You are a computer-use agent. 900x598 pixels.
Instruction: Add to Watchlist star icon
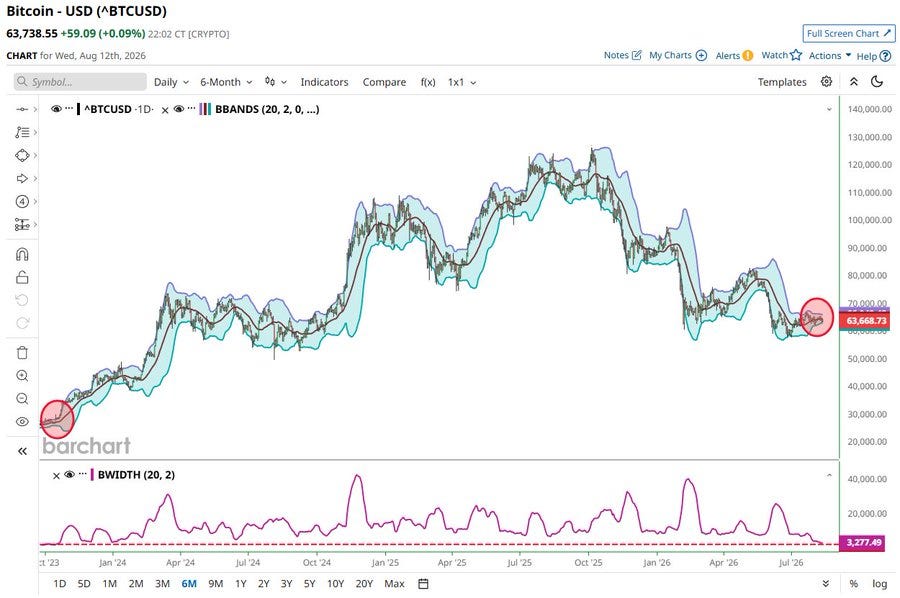point(796,55)
